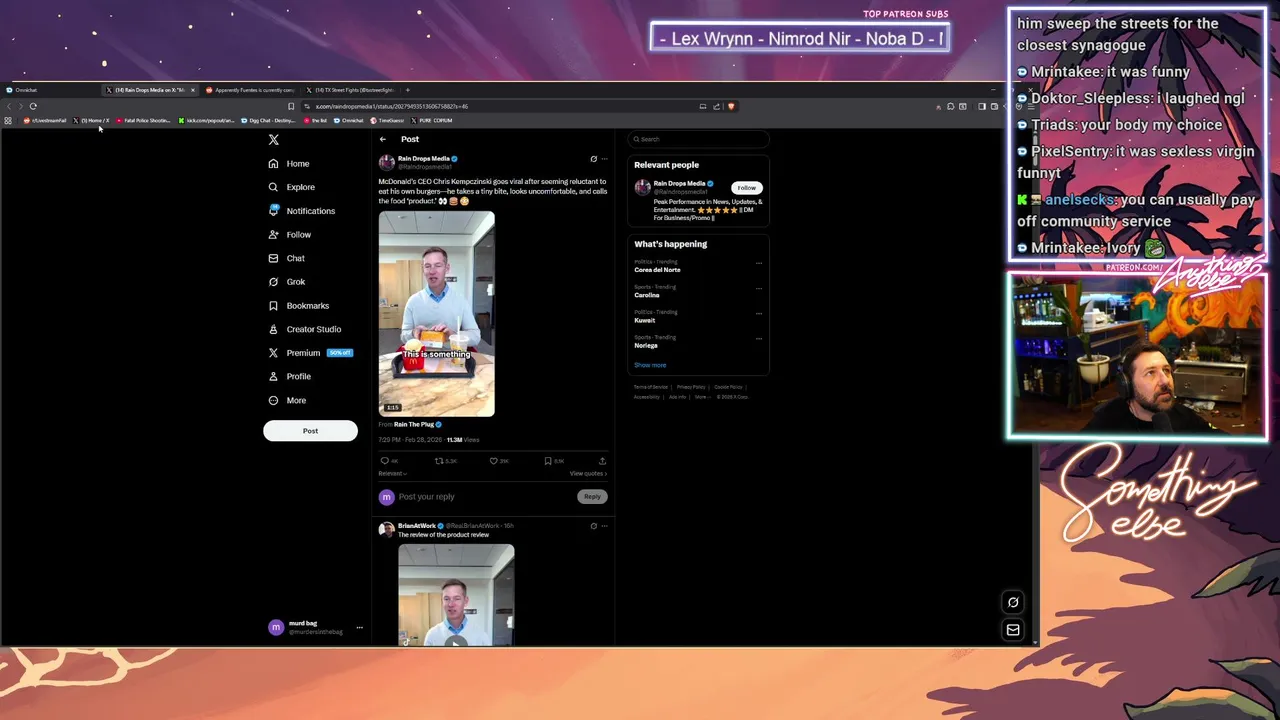Open the Carolina trend
Image resolution: width=1280 pixels, height=720 pixels.
tap(647, 295)
